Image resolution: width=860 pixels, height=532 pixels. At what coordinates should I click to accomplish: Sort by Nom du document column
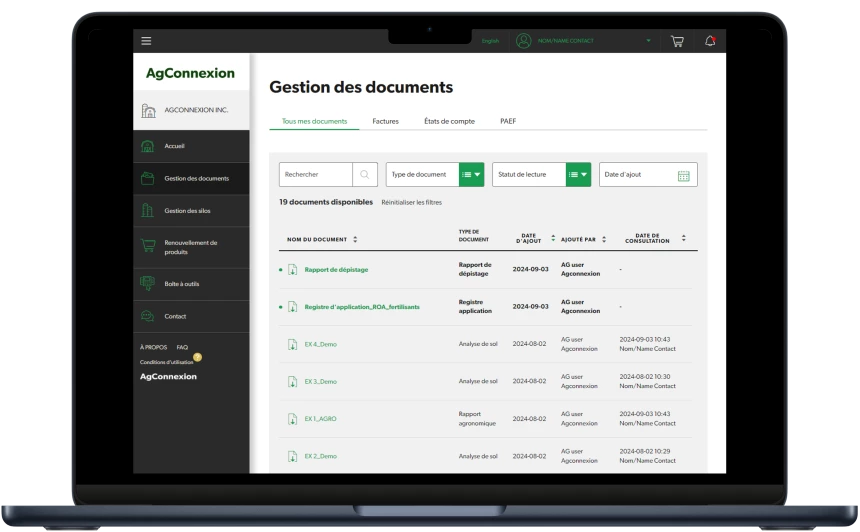pos(355,240)
